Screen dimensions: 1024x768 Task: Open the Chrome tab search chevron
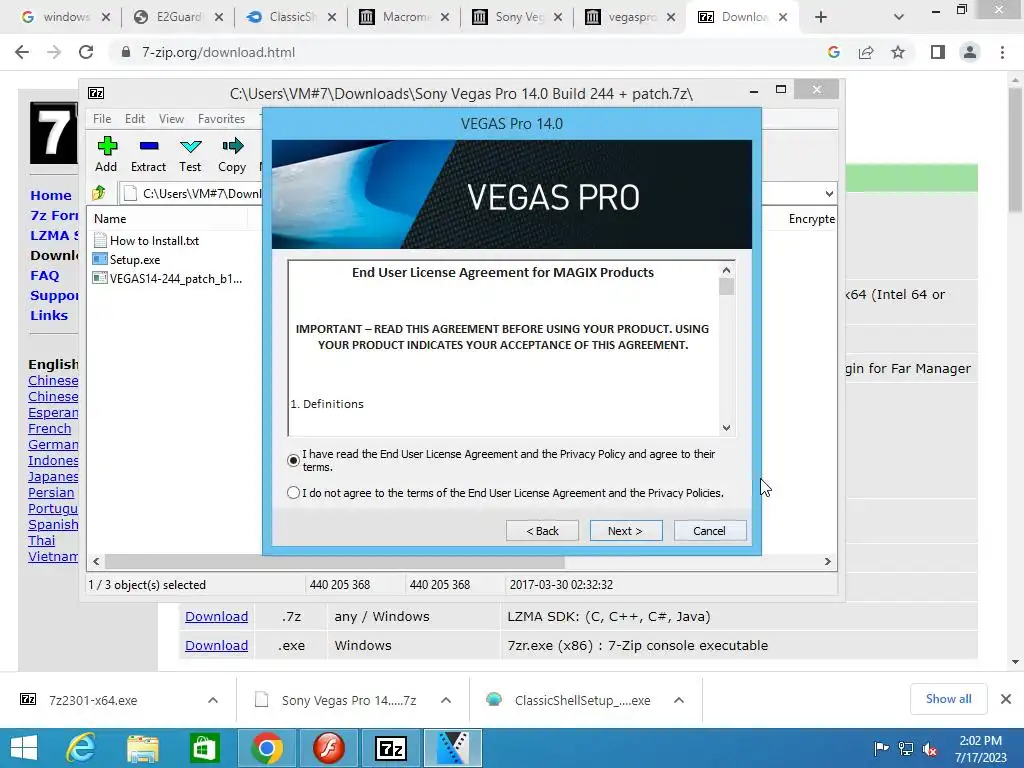(x=899, y=17)
